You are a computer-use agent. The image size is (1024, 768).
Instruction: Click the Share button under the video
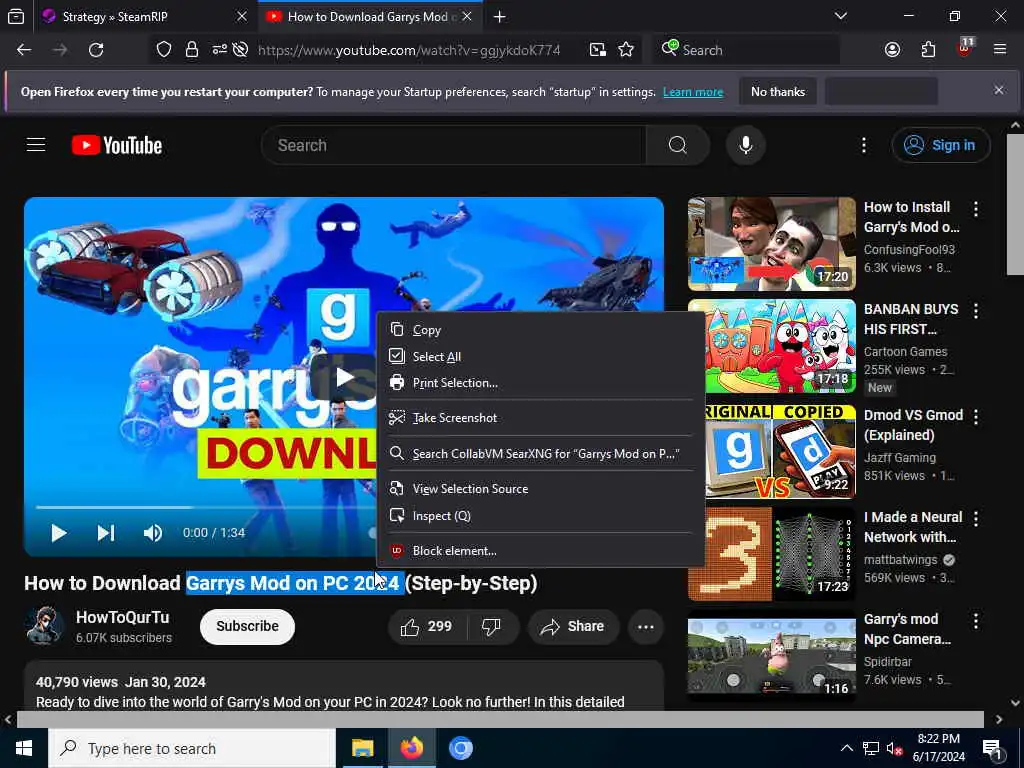pos(573,627)
